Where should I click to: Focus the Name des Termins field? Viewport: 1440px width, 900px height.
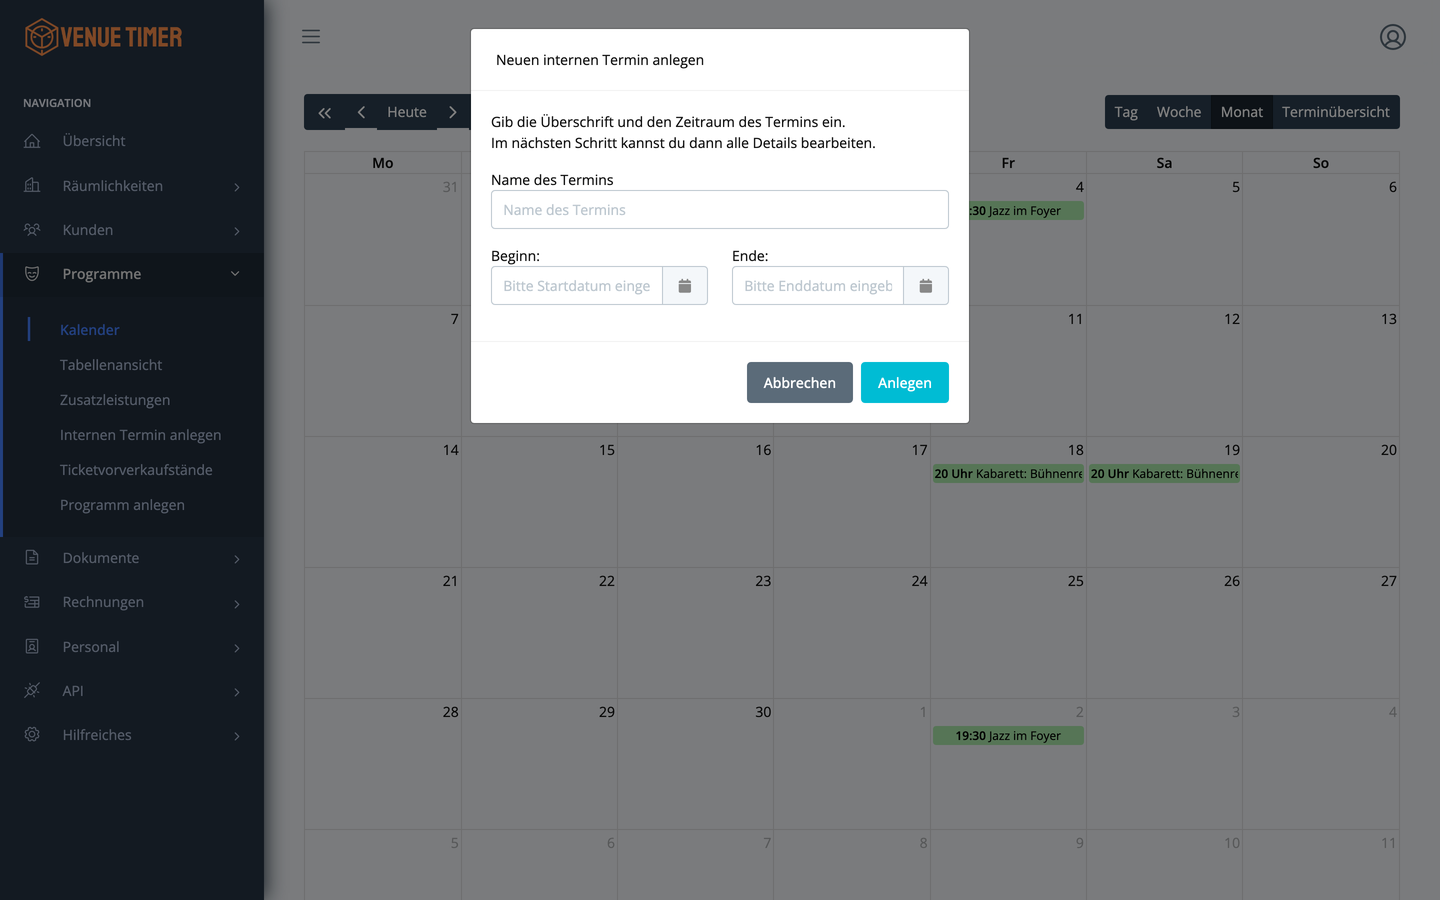720,210
